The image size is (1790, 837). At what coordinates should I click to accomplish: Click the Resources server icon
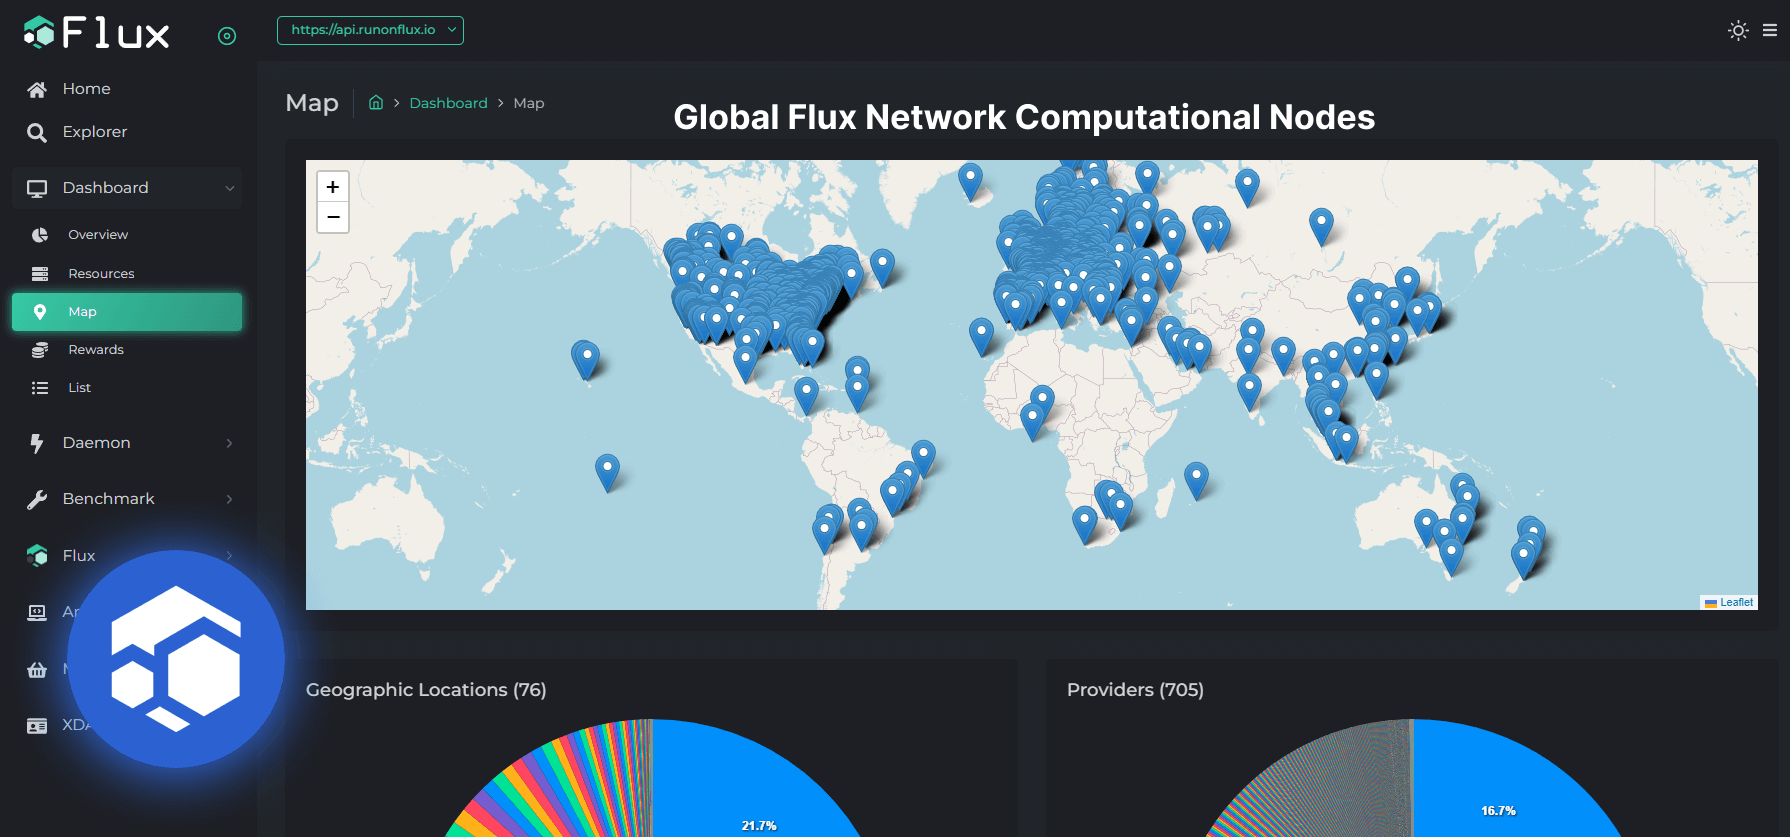tap(40, 274)
